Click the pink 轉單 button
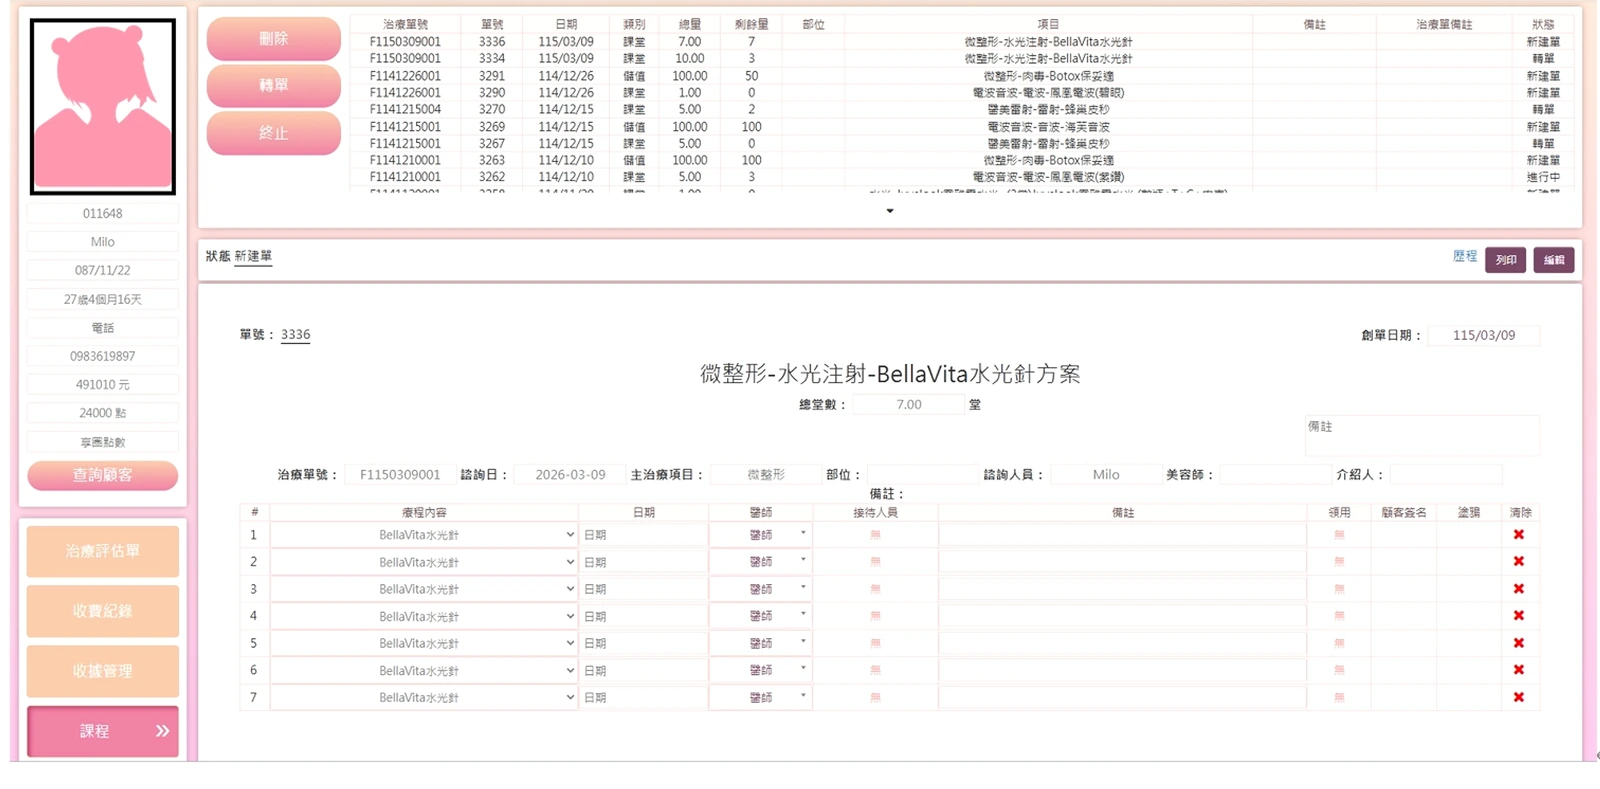Image resolution: width=1600 pixels, height=789 pixels. 274,86
